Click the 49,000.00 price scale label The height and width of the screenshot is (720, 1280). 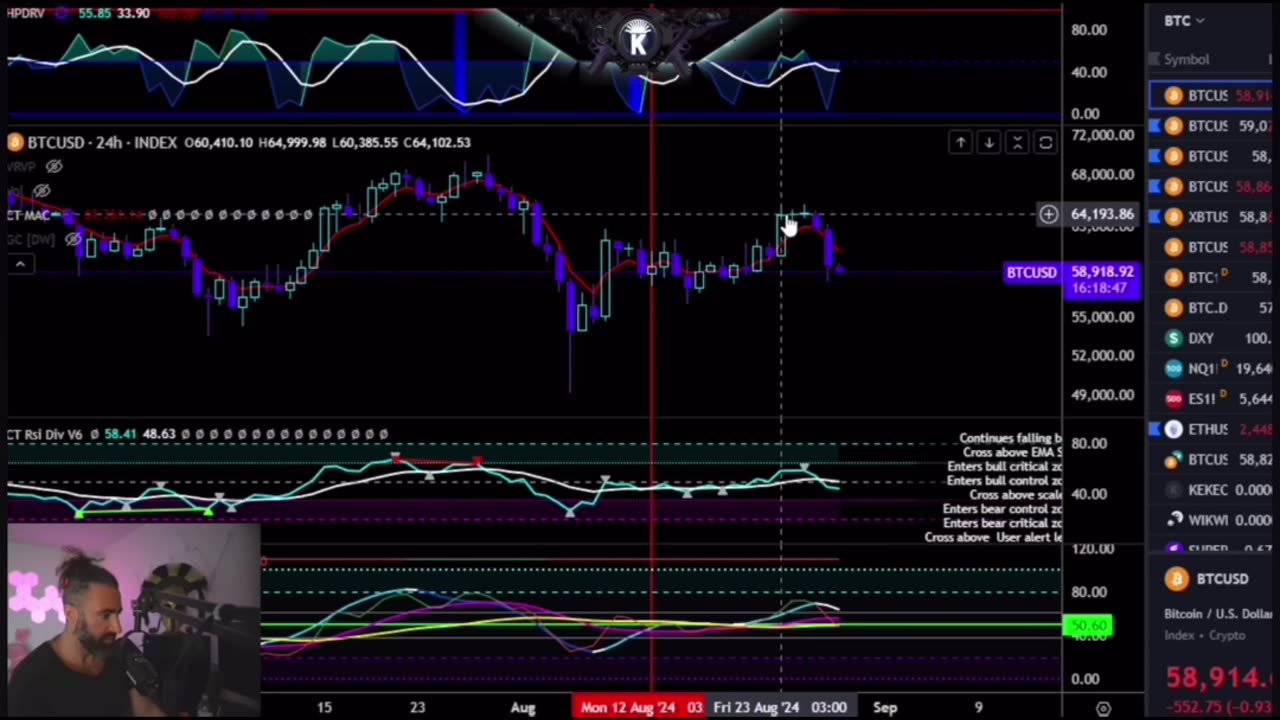pos(1102,395)
